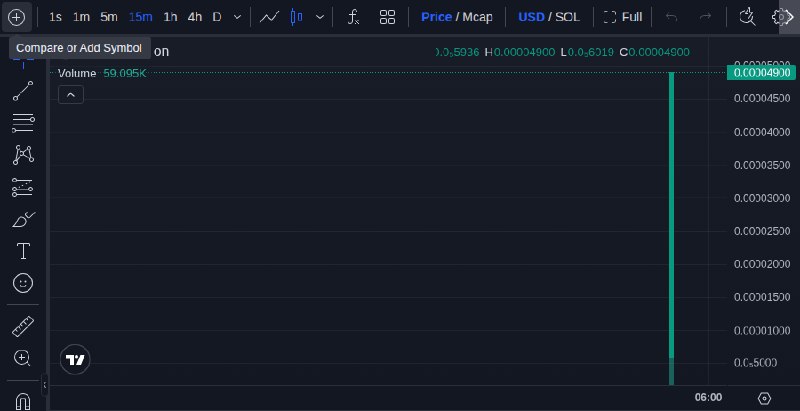Open the indicators fx menu
This screenshot has height=411, width=800.
pos(354,17)
